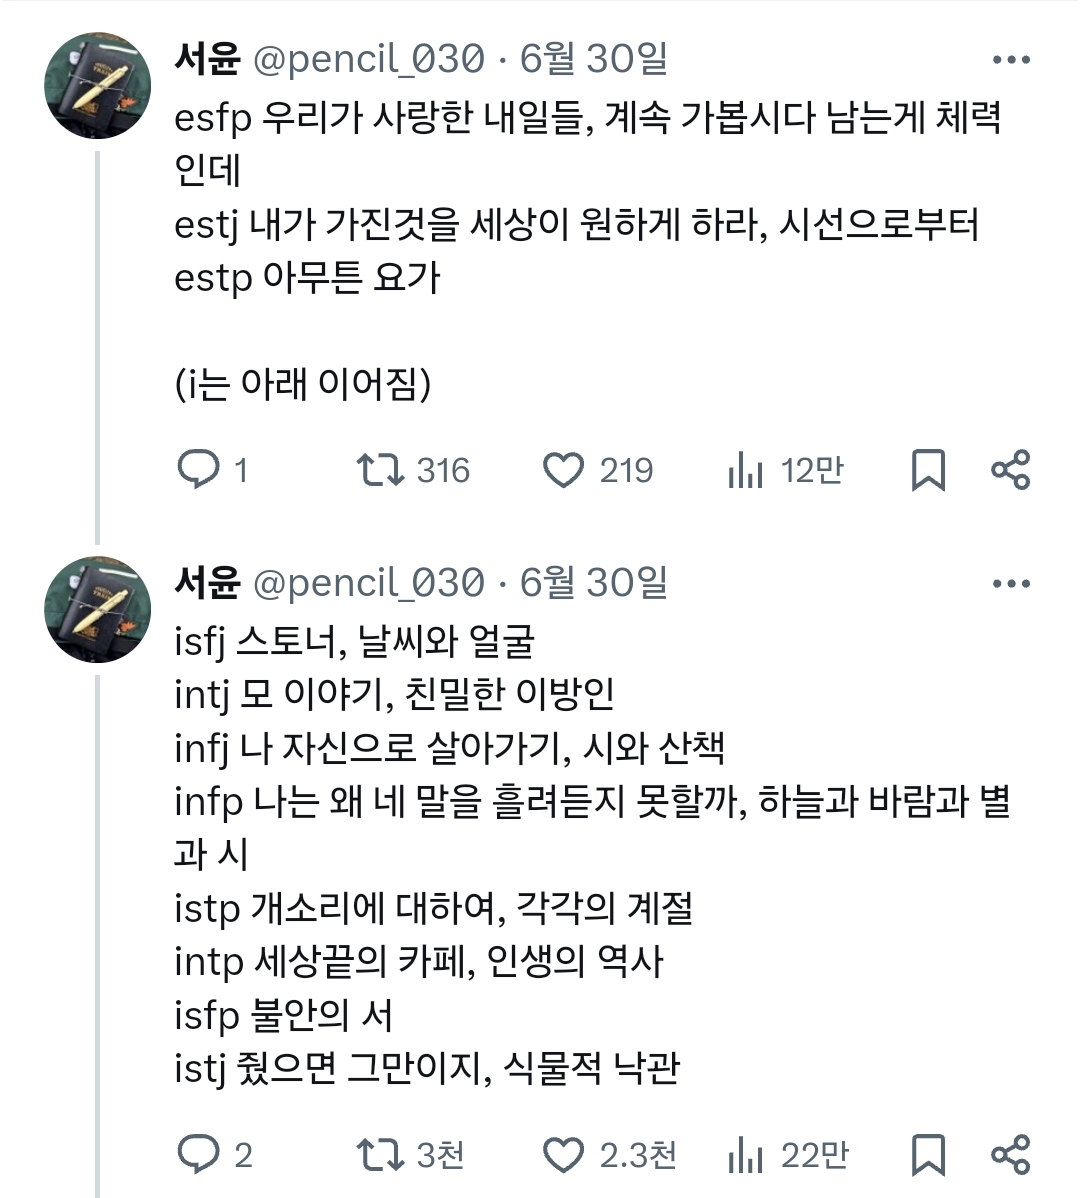
Task: Open 서윤 profile picture on first tweet
Action: pyautogui.click(x=97, y=86)
